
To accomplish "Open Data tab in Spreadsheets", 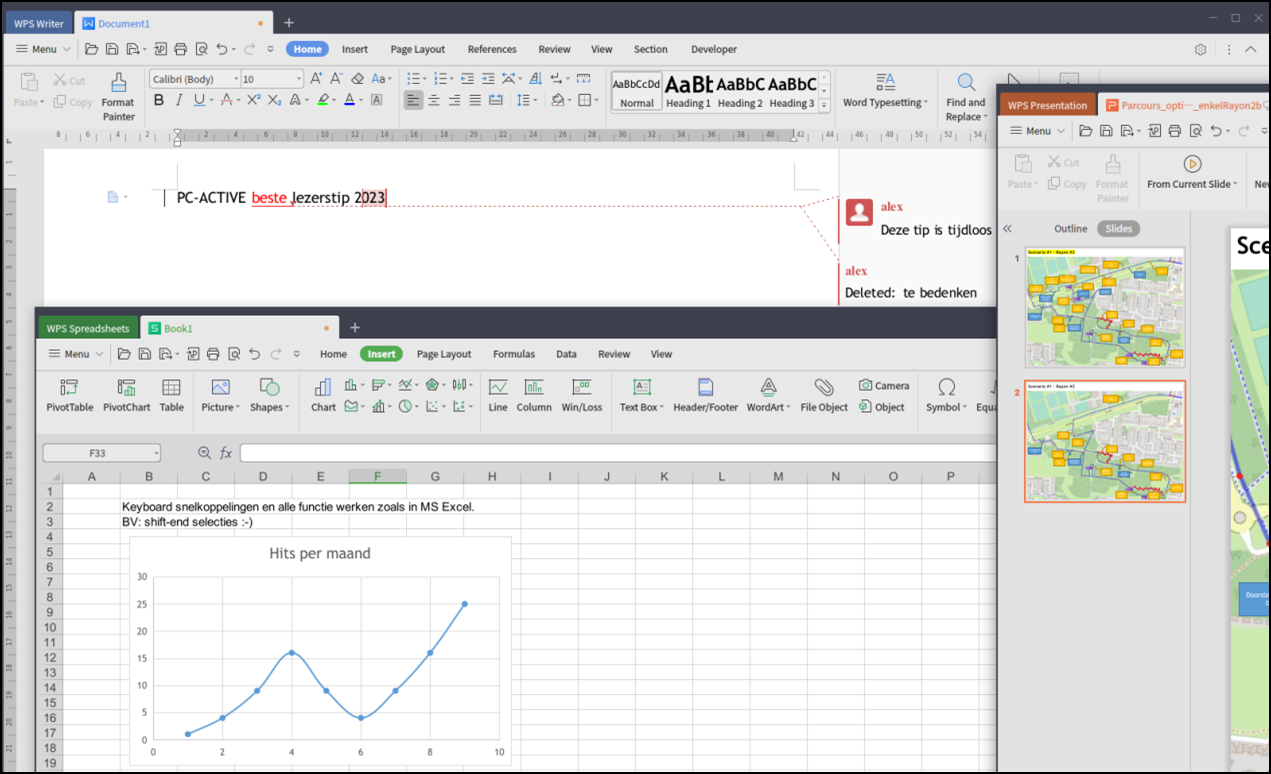I will pos(566,354).
